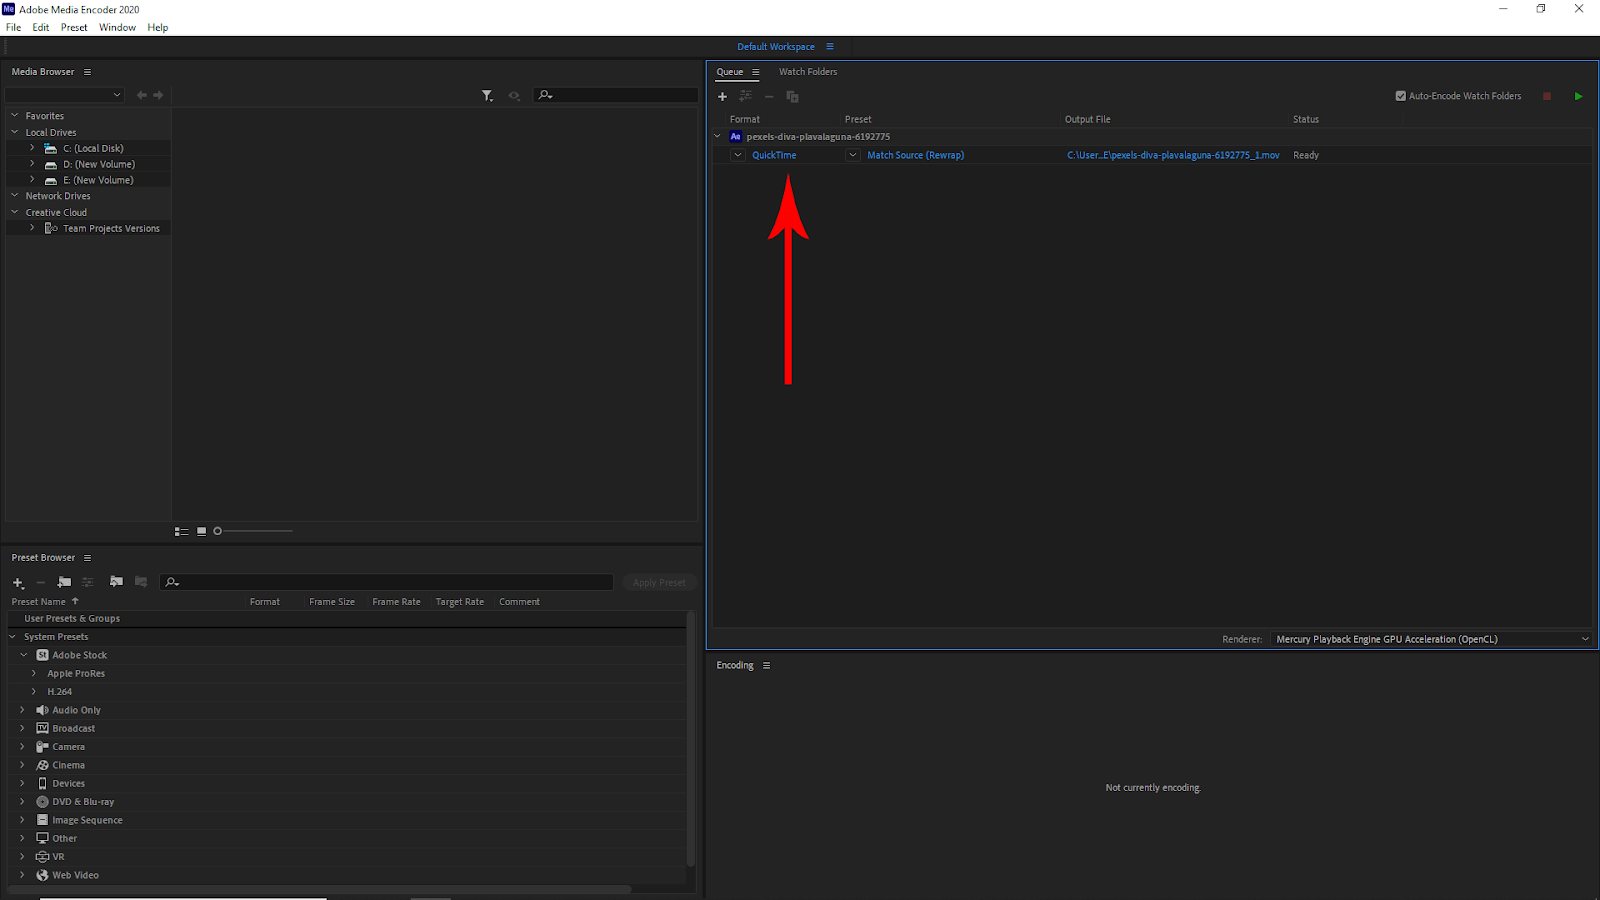The height and width of the screenshot is (900, 1600).
Task: Switch Media Browser to thumbnail view
Action: 201,531
